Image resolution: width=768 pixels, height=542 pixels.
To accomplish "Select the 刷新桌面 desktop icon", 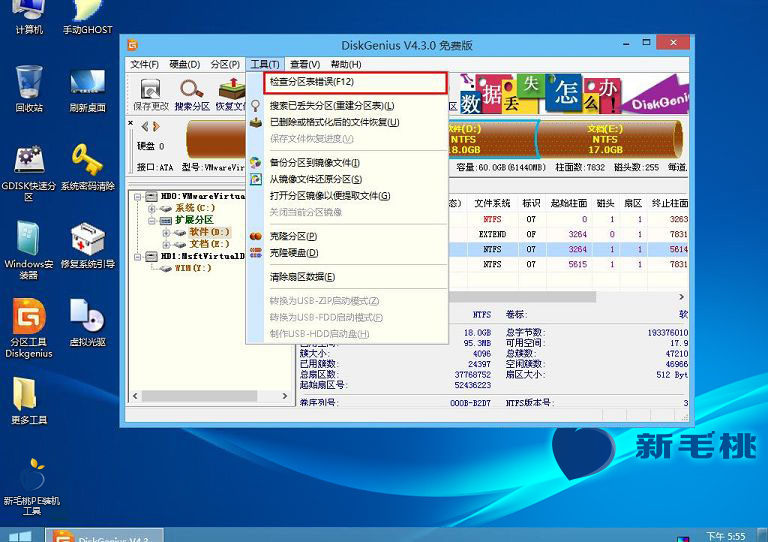I will [x=87, y=91].
